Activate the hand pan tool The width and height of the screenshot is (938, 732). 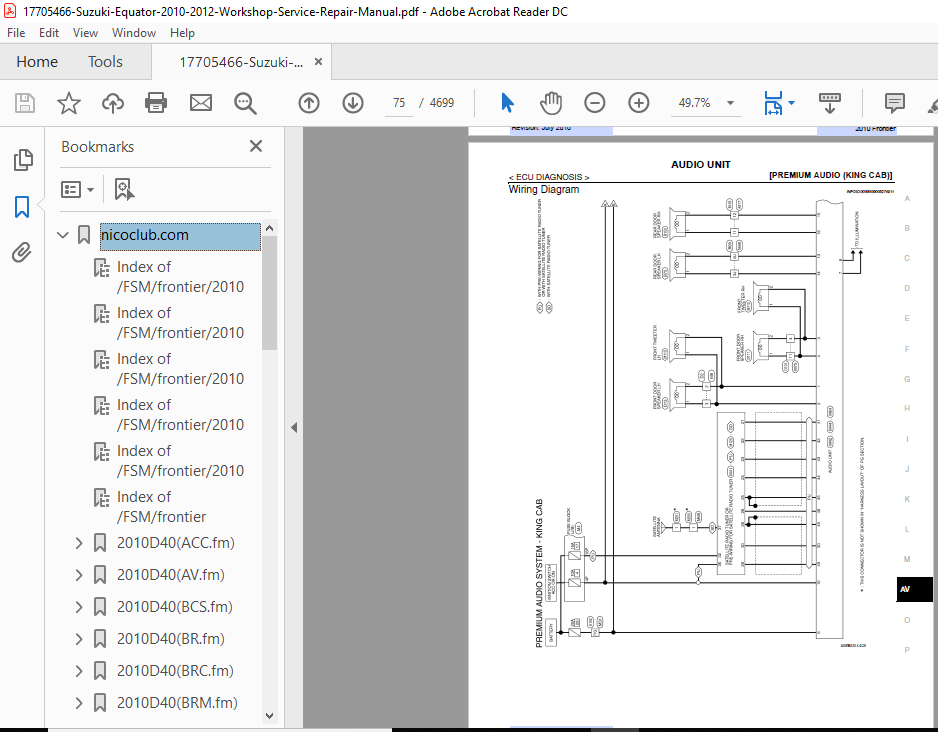pos(550,103)
